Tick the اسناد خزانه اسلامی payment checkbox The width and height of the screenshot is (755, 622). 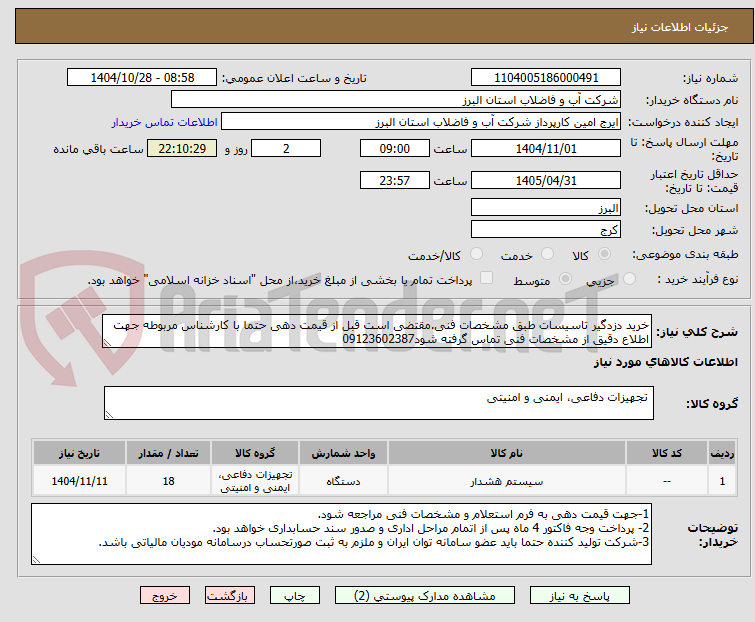(x=486, y=278)
